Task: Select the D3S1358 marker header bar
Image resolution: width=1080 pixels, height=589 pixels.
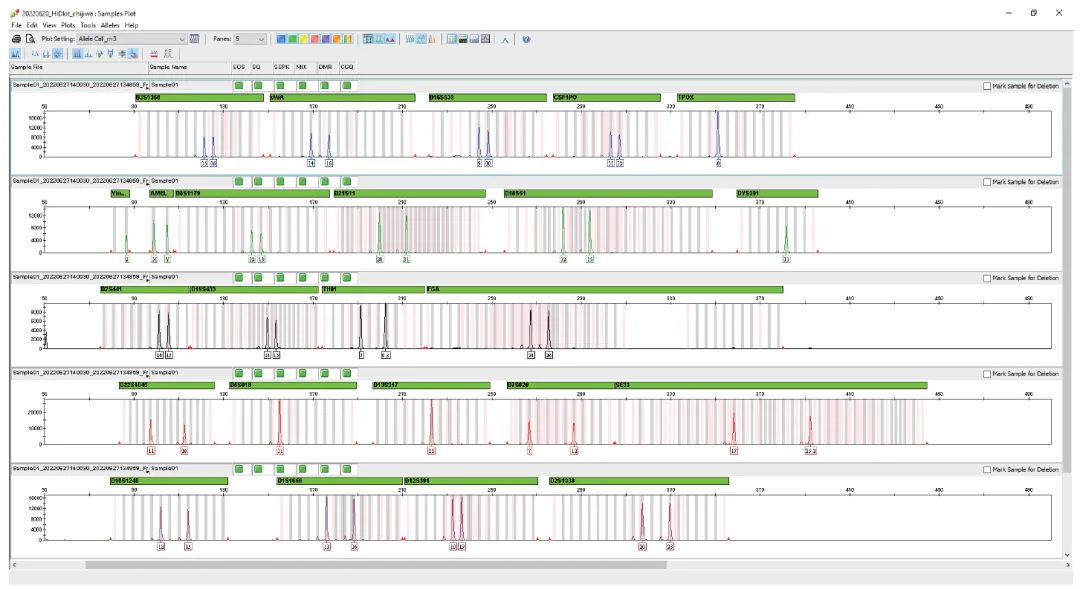Action: pos(199,98)
